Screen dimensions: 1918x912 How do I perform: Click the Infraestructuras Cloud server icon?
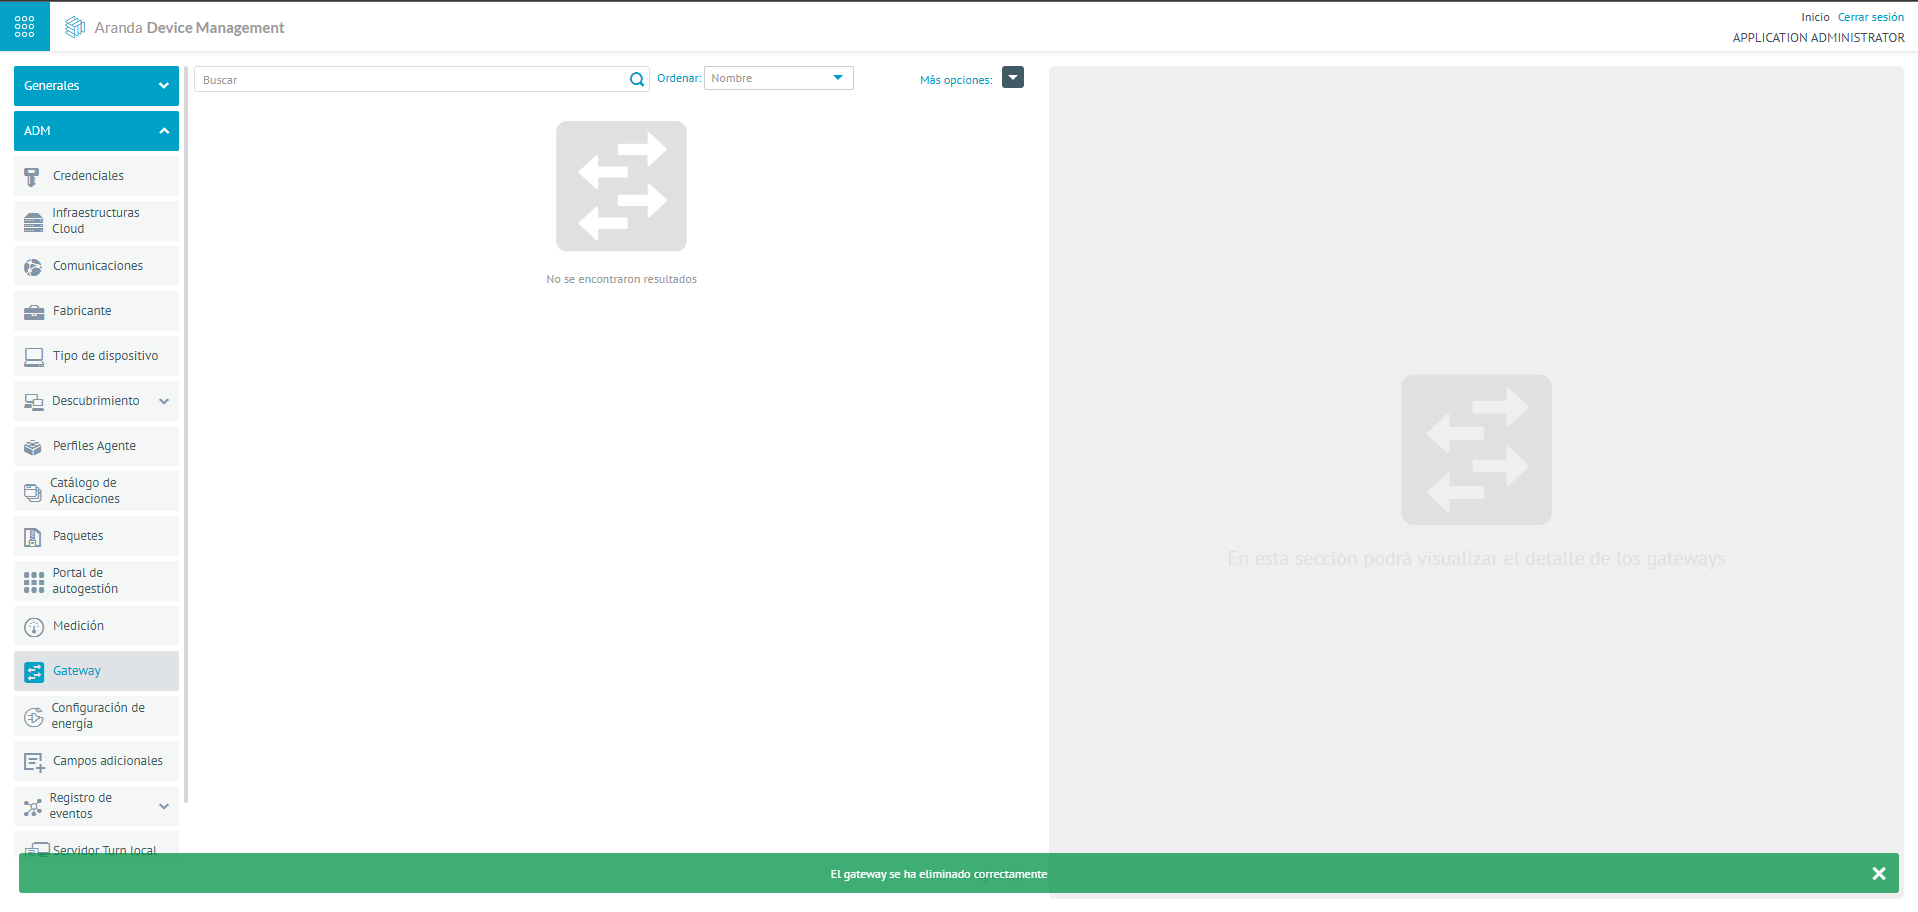(x=33, y=222)
